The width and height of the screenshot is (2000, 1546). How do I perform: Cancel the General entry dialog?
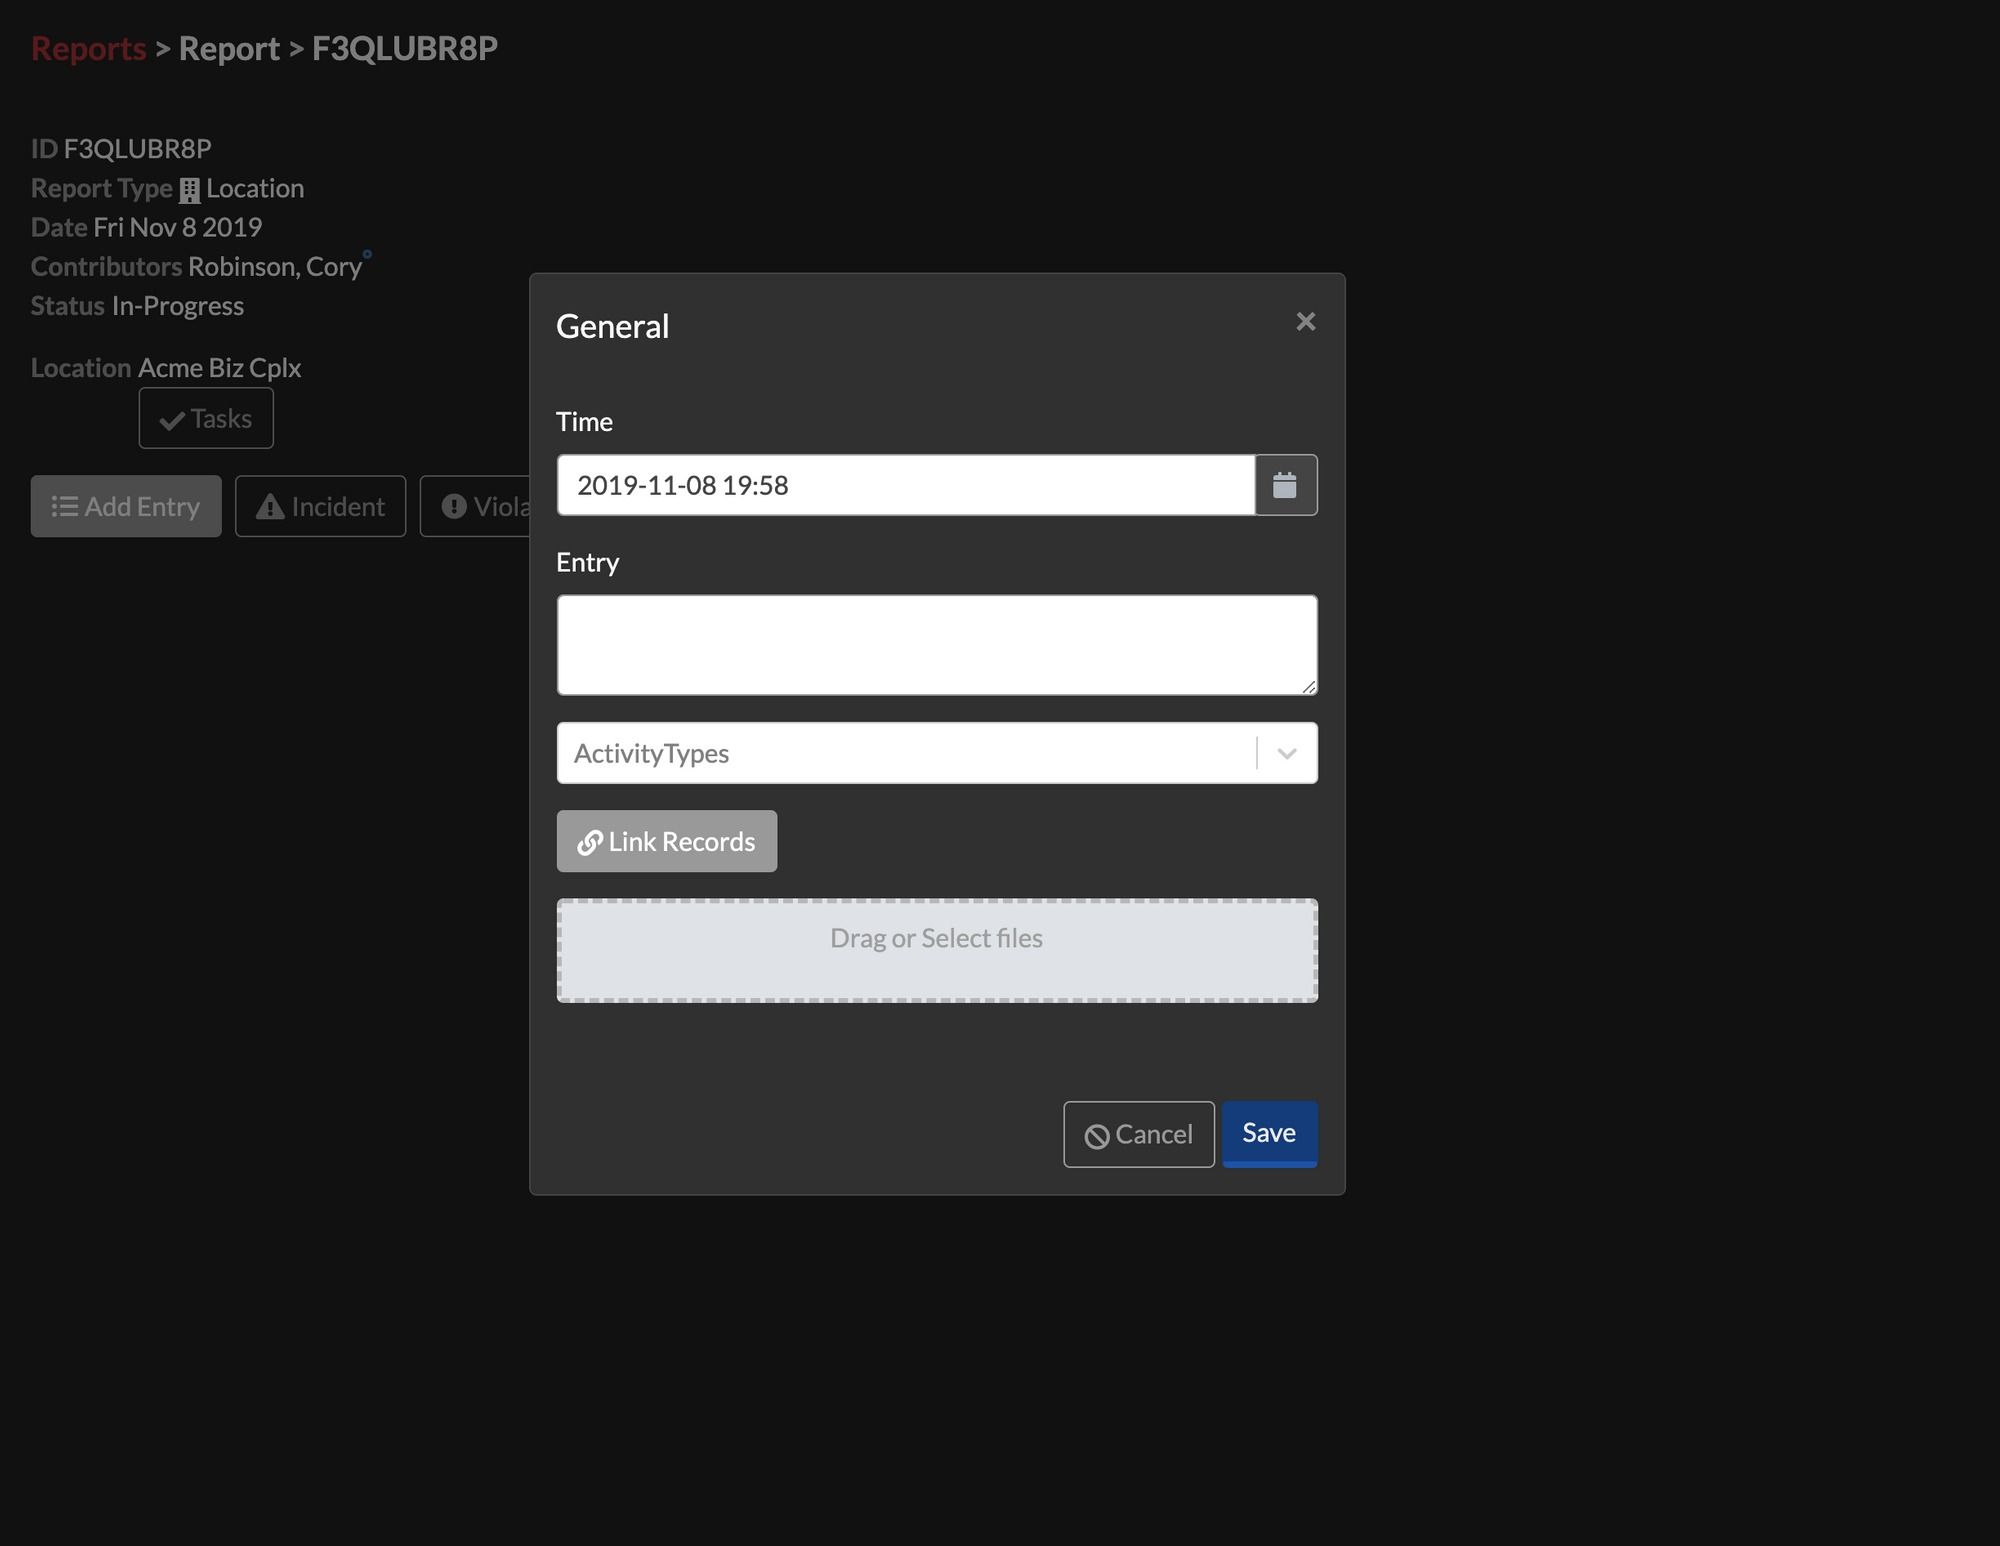(x=1139, y=1134)
